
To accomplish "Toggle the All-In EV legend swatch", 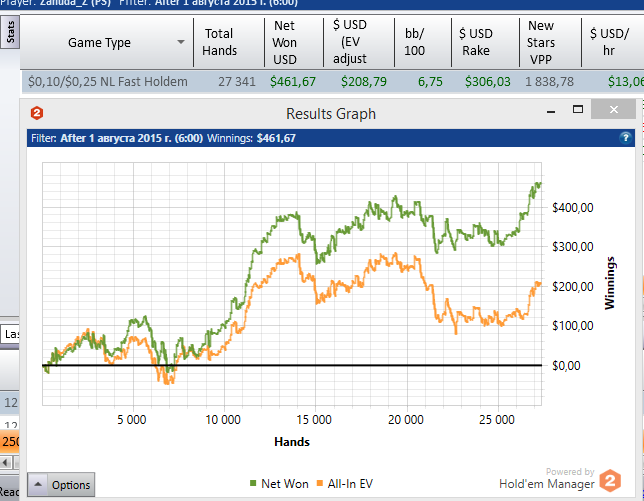I will pos(320,483).
